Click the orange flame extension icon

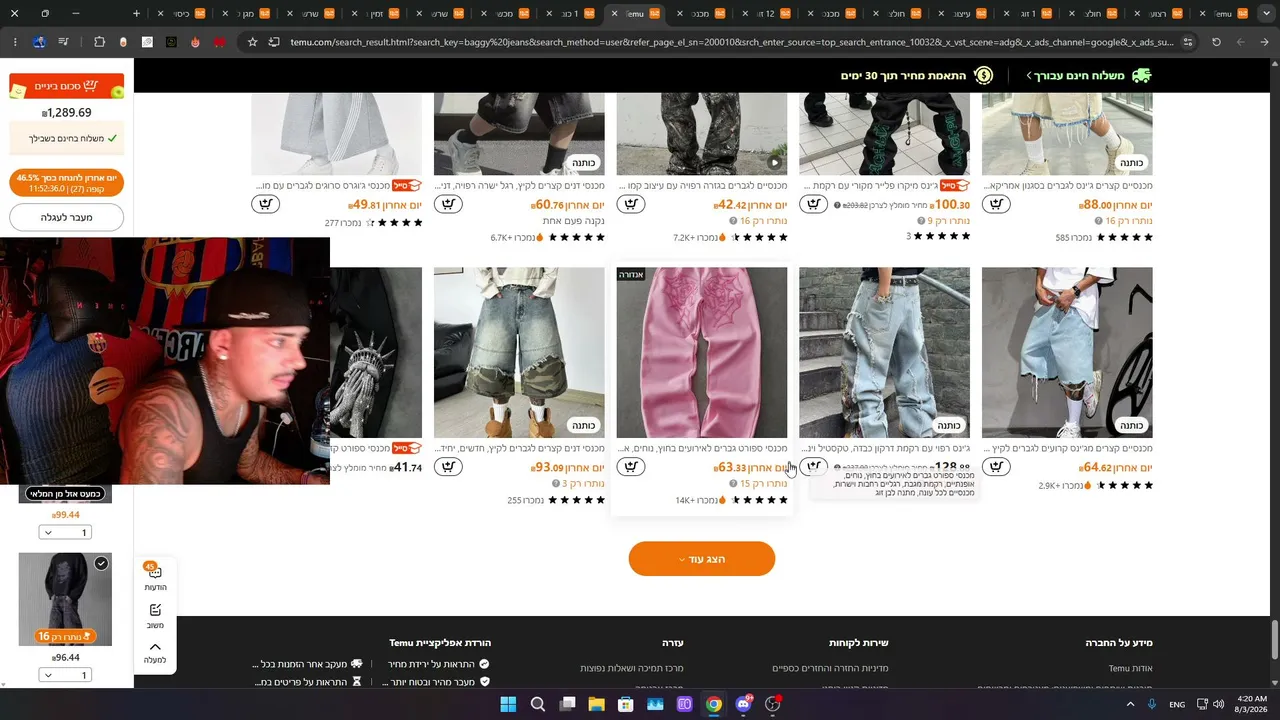coord(195,42)
